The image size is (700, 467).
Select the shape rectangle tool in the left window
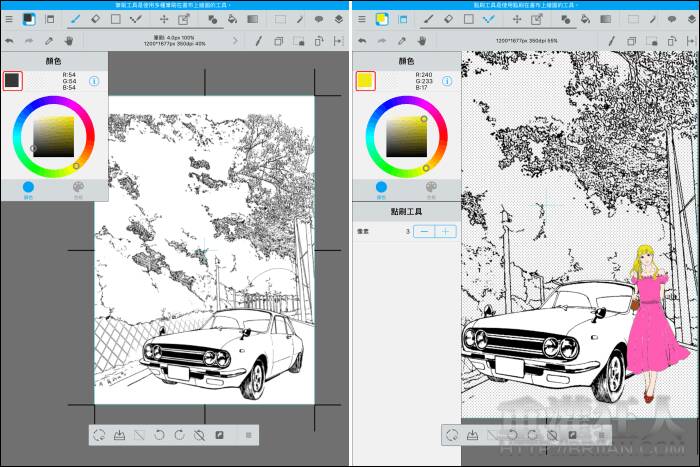116,19
